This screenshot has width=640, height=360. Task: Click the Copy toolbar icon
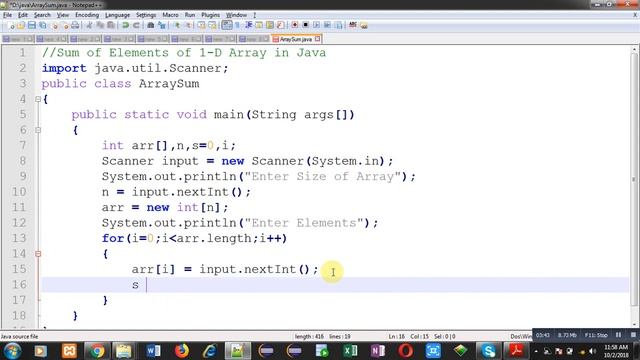(100, 25)
